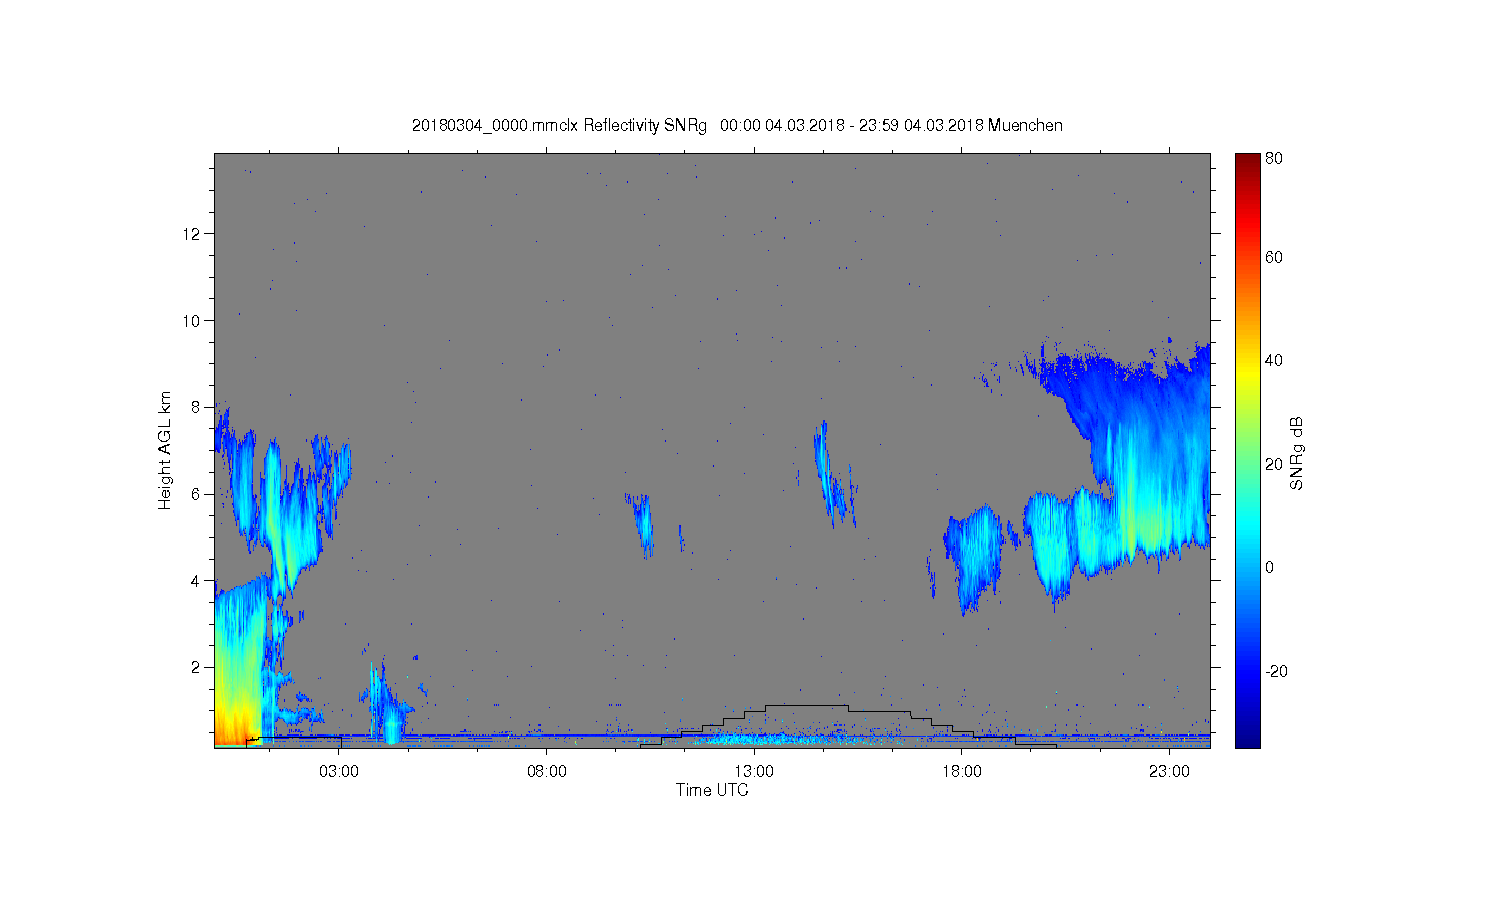Click the height tick label 2

(x=197, y=667)
